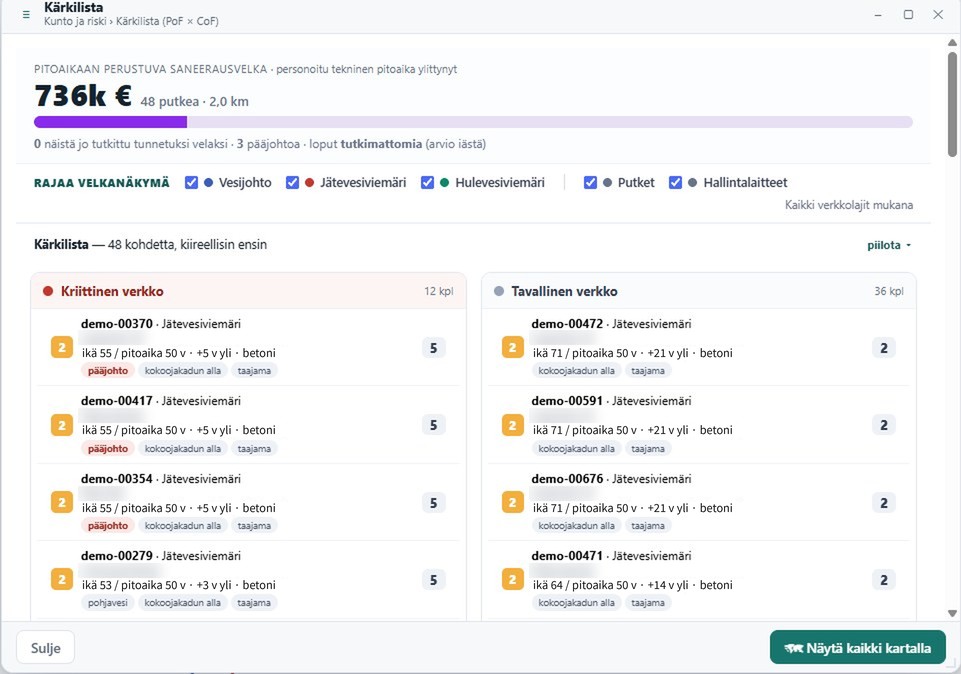961x674 pixels.
Task: Disable the Hulevesiviemäri checkbox
Action: [x=427, y=183]
